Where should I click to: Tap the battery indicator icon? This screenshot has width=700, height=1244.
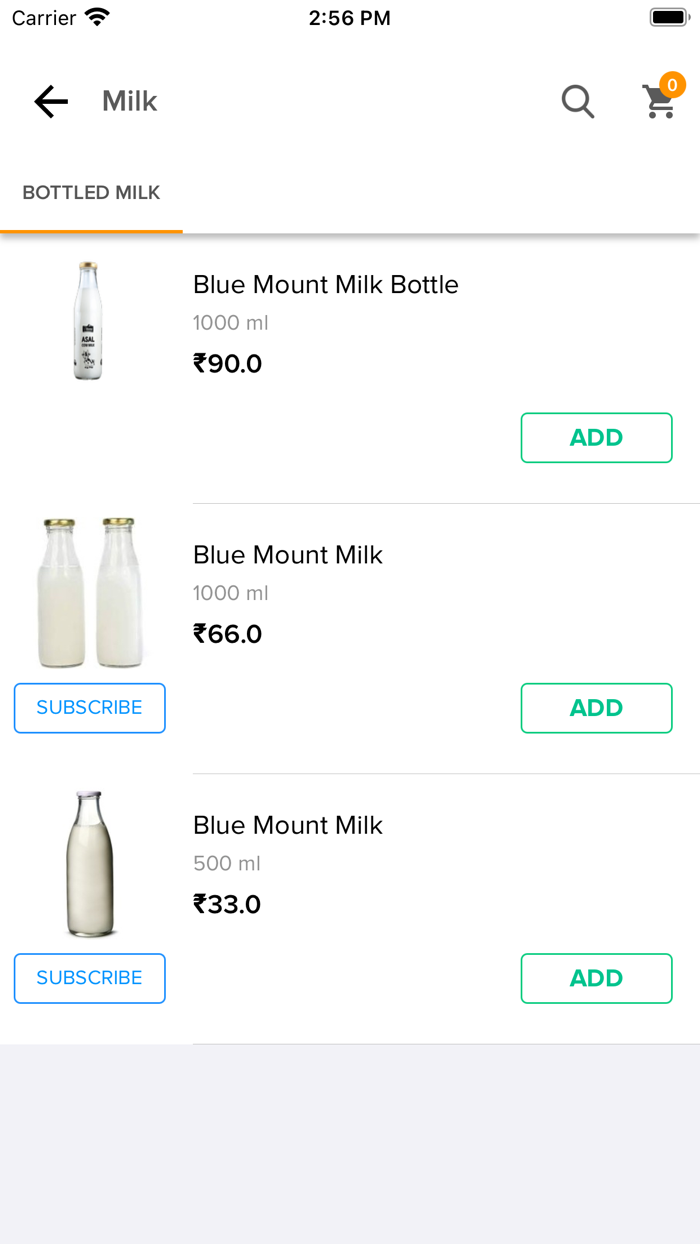click(669, 18)
